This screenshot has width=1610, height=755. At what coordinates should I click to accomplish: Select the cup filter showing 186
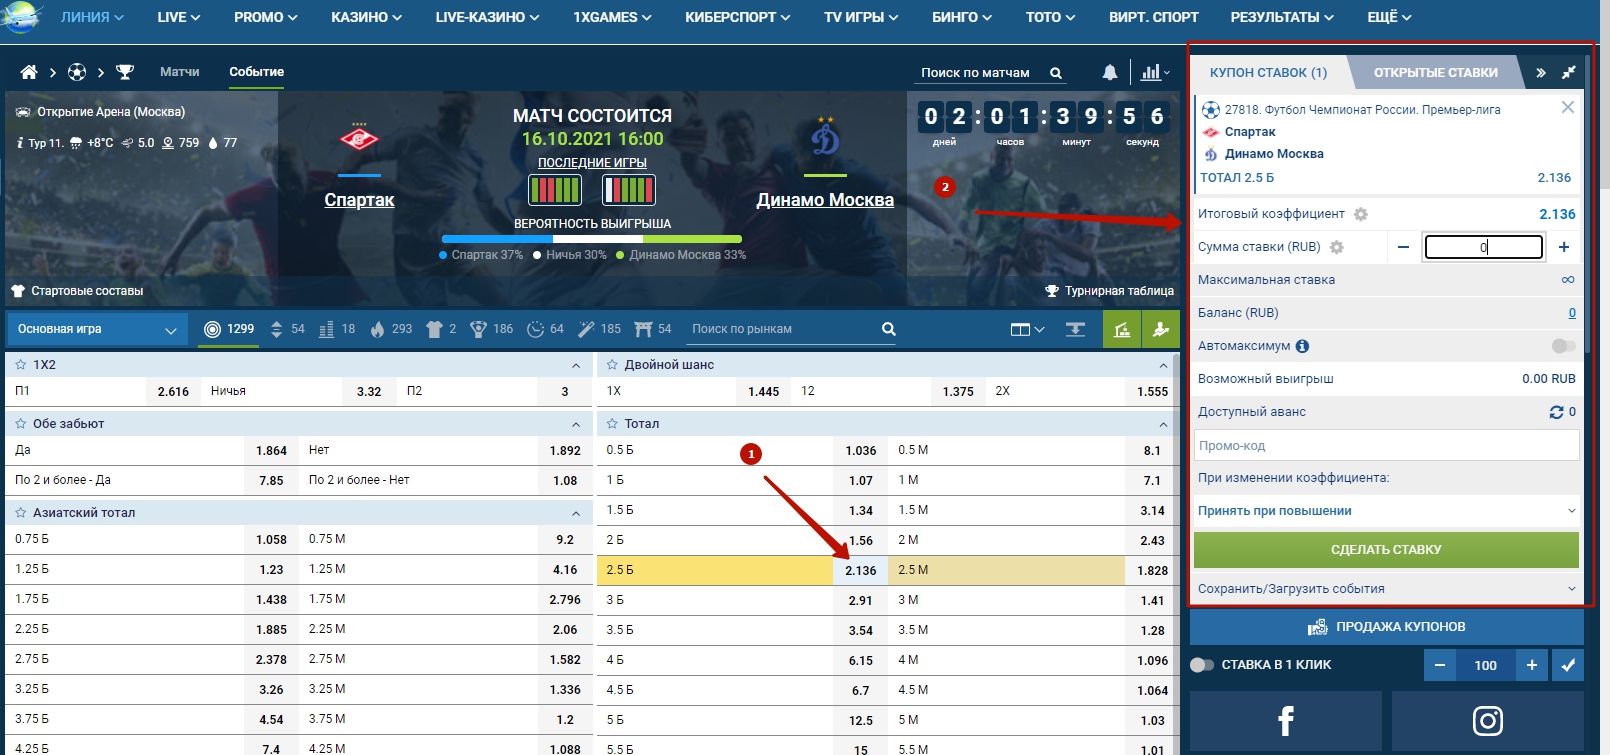491,329
